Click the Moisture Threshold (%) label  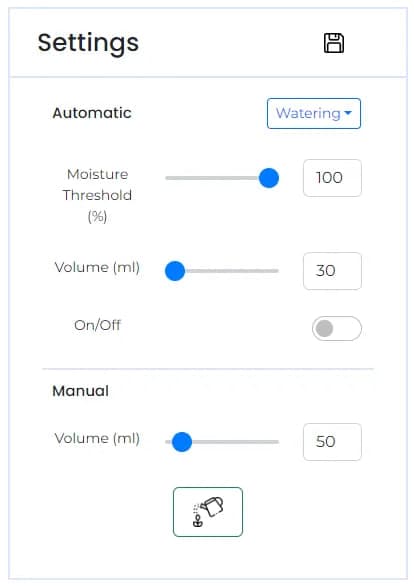coord(97,195)
